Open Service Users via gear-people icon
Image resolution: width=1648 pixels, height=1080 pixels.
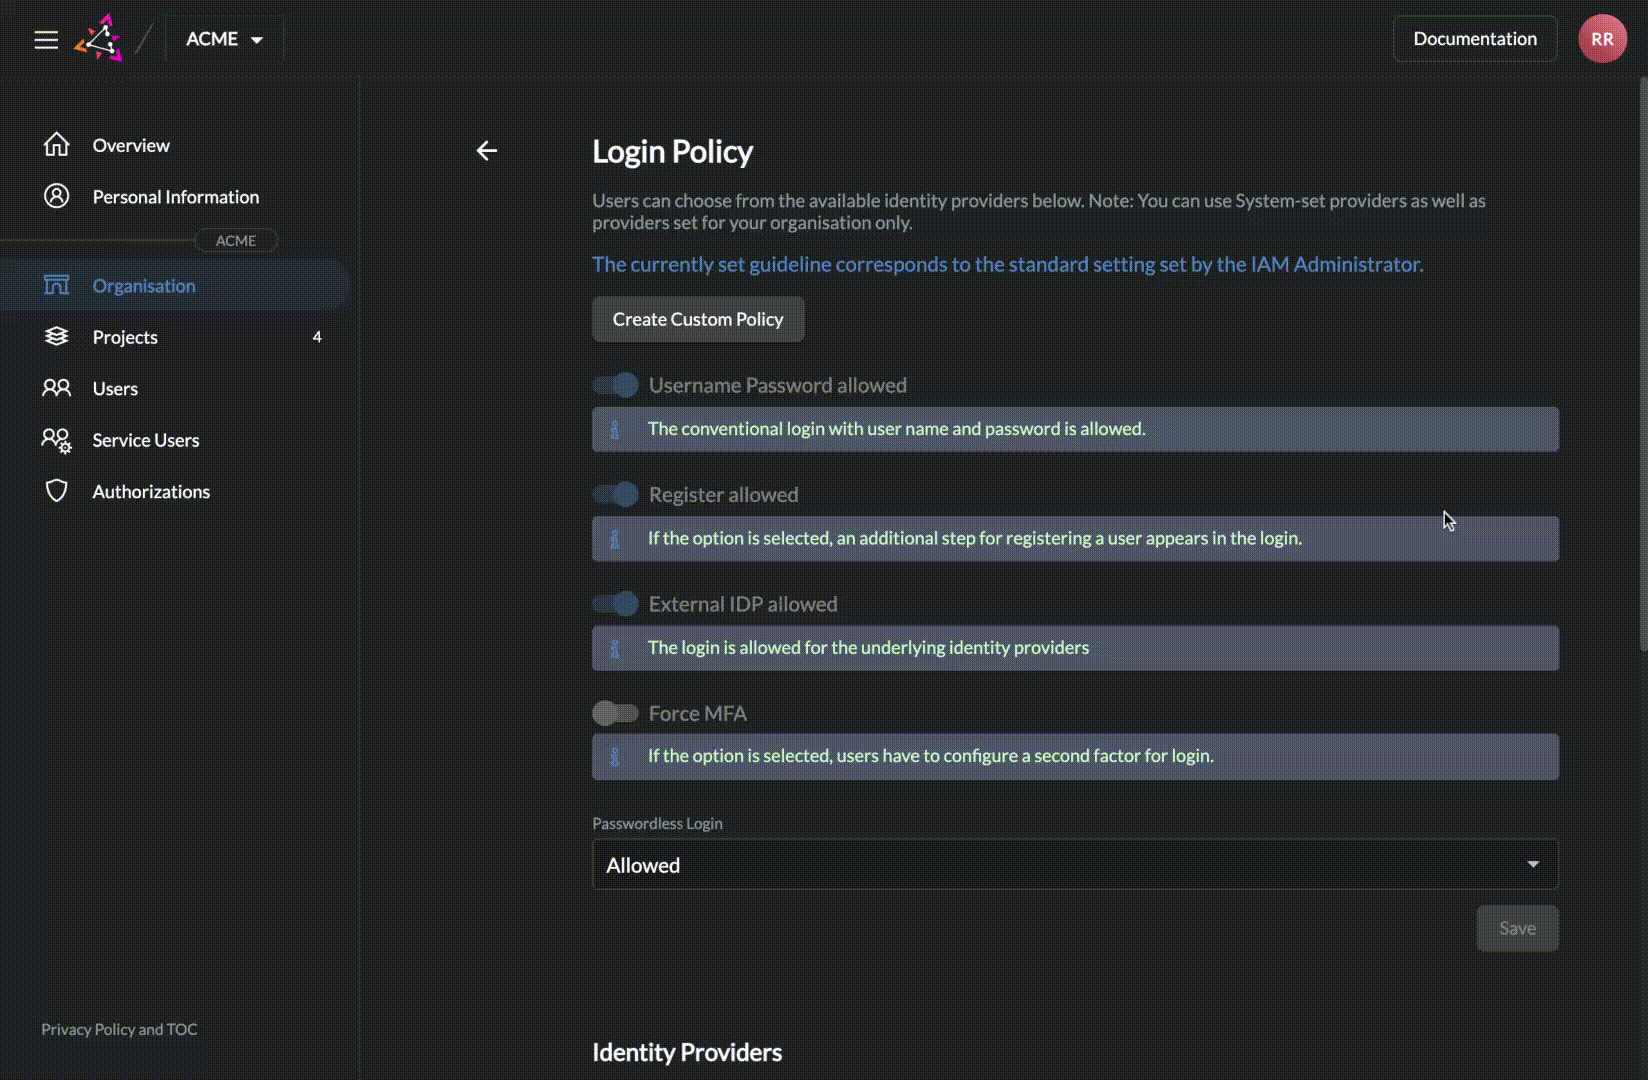(57, 440)
